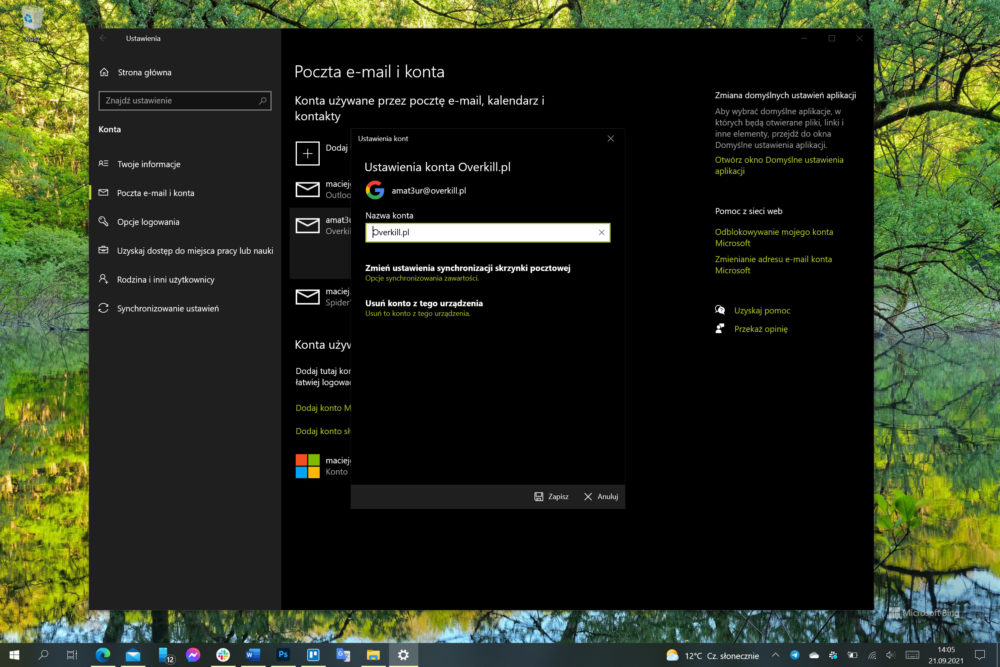Open Word from taskbar
Image resolution: width=1000 pixels, height=667 pixels.
click(253, 655)
